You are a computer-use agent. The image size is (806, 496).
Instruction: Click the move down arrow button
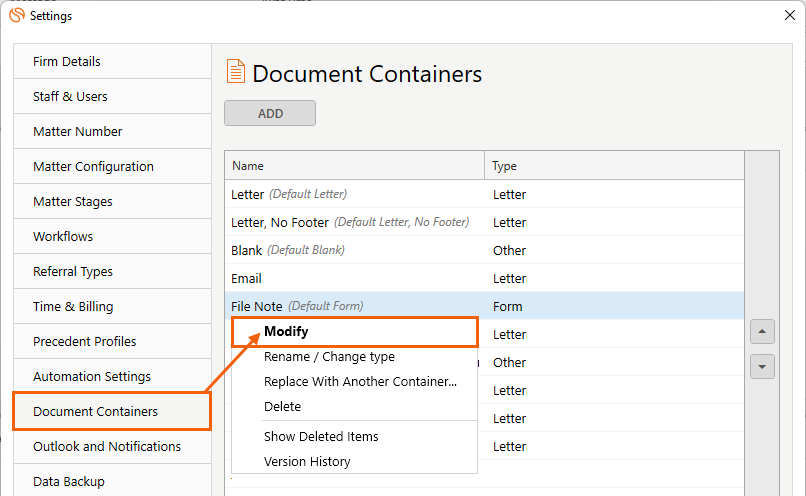[762, 367]
